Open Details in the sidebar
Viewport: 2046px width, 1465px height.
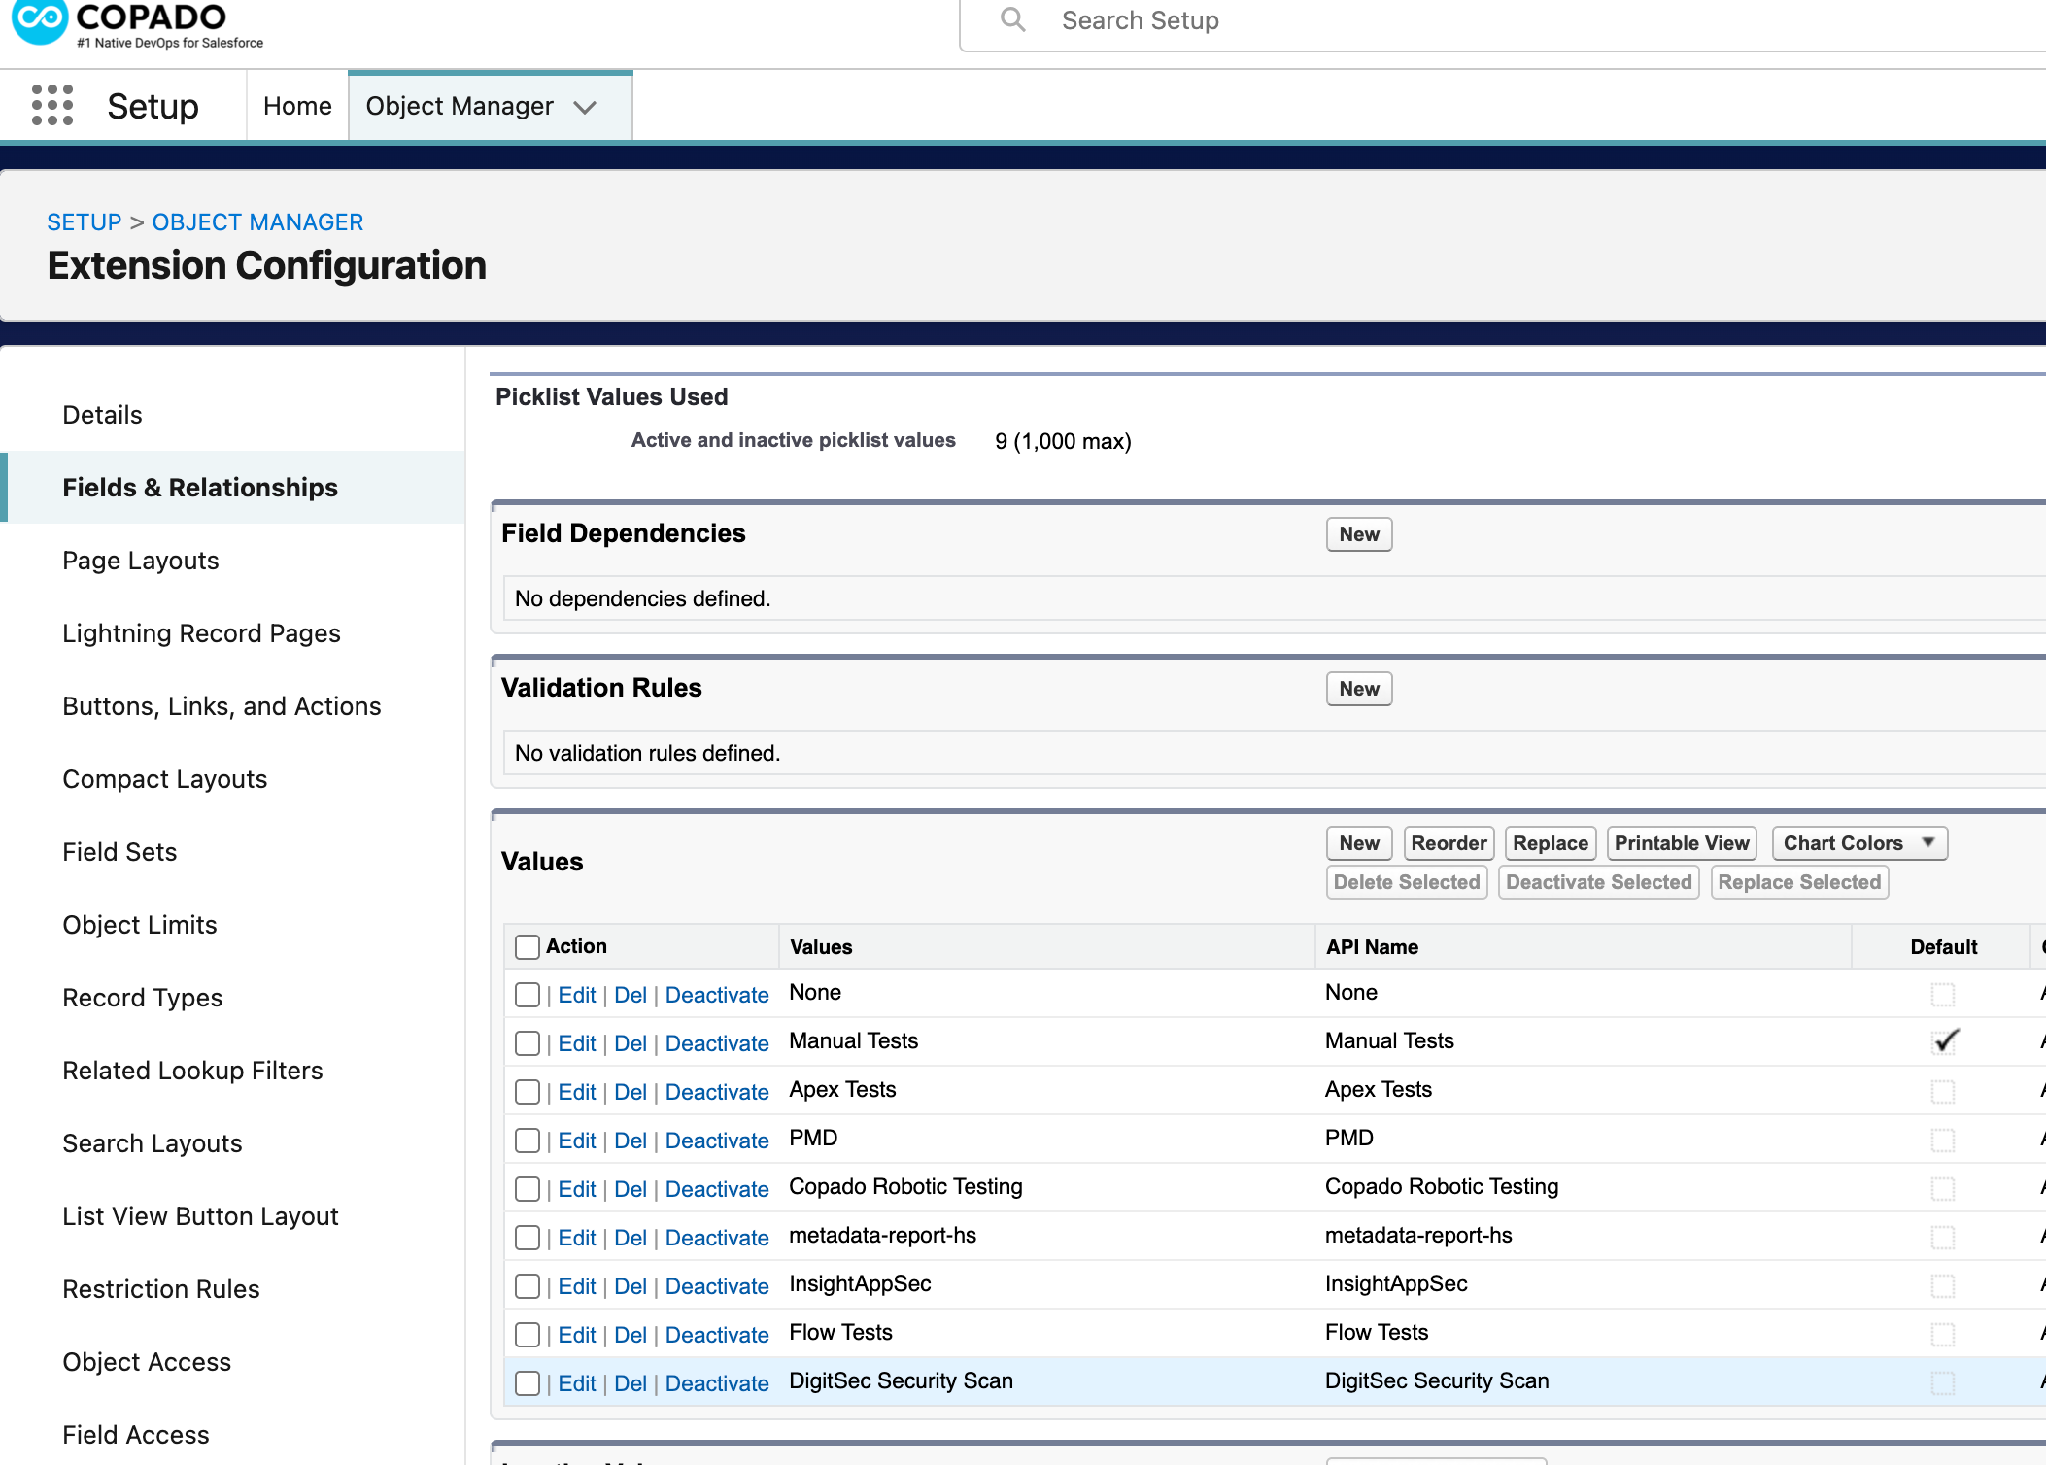tap(102, 415)
